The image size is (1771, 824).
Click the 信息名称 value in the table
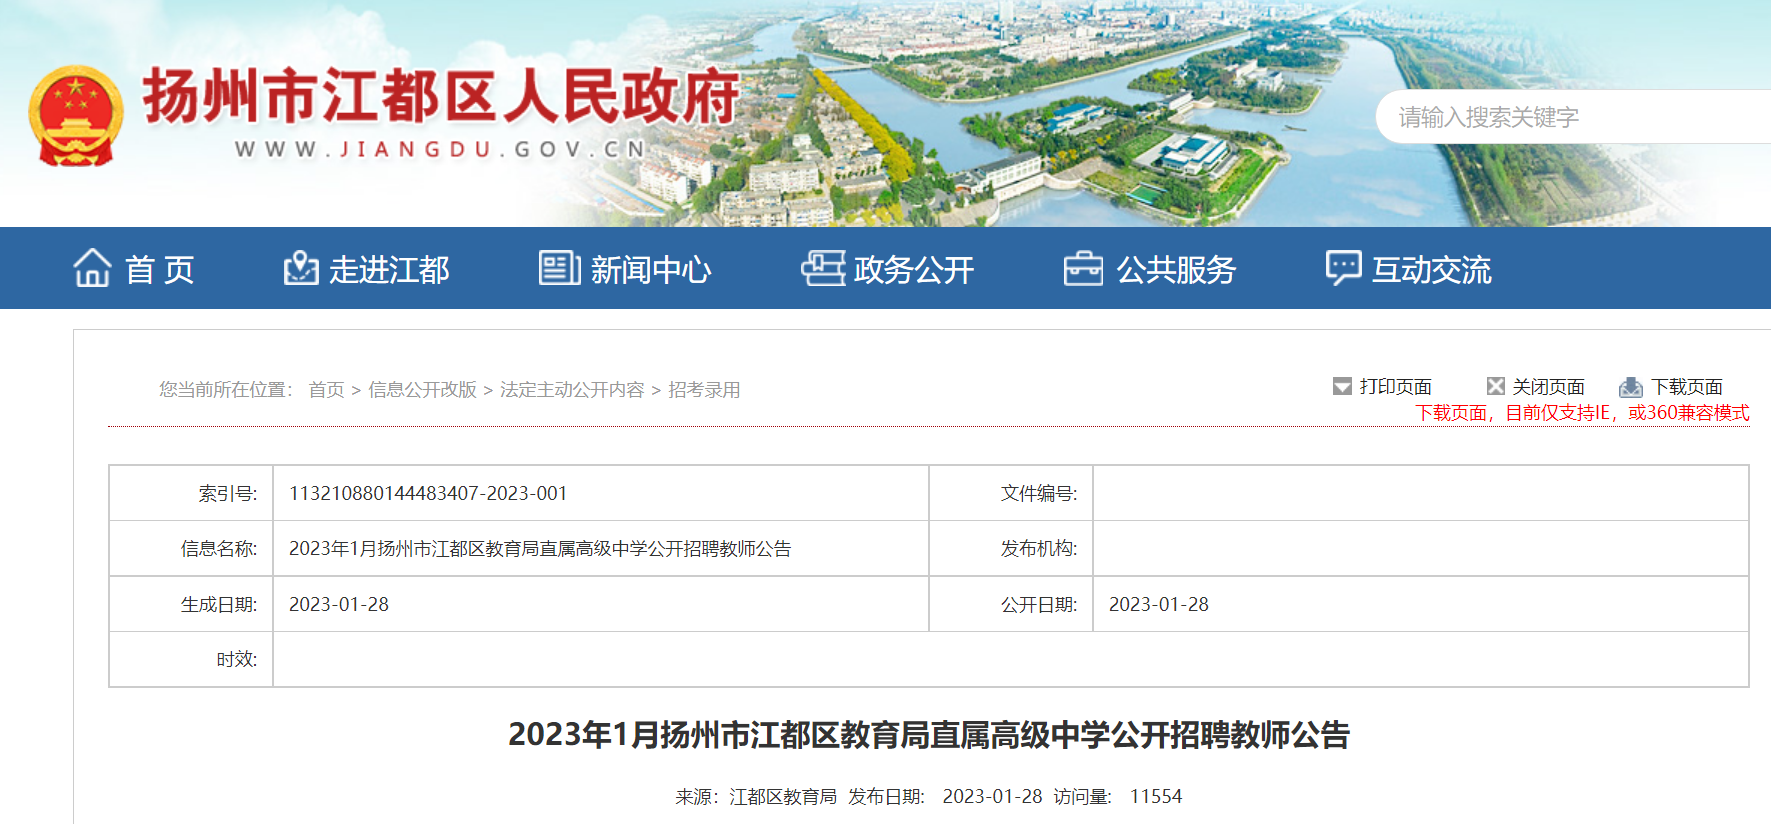point(540,549)
